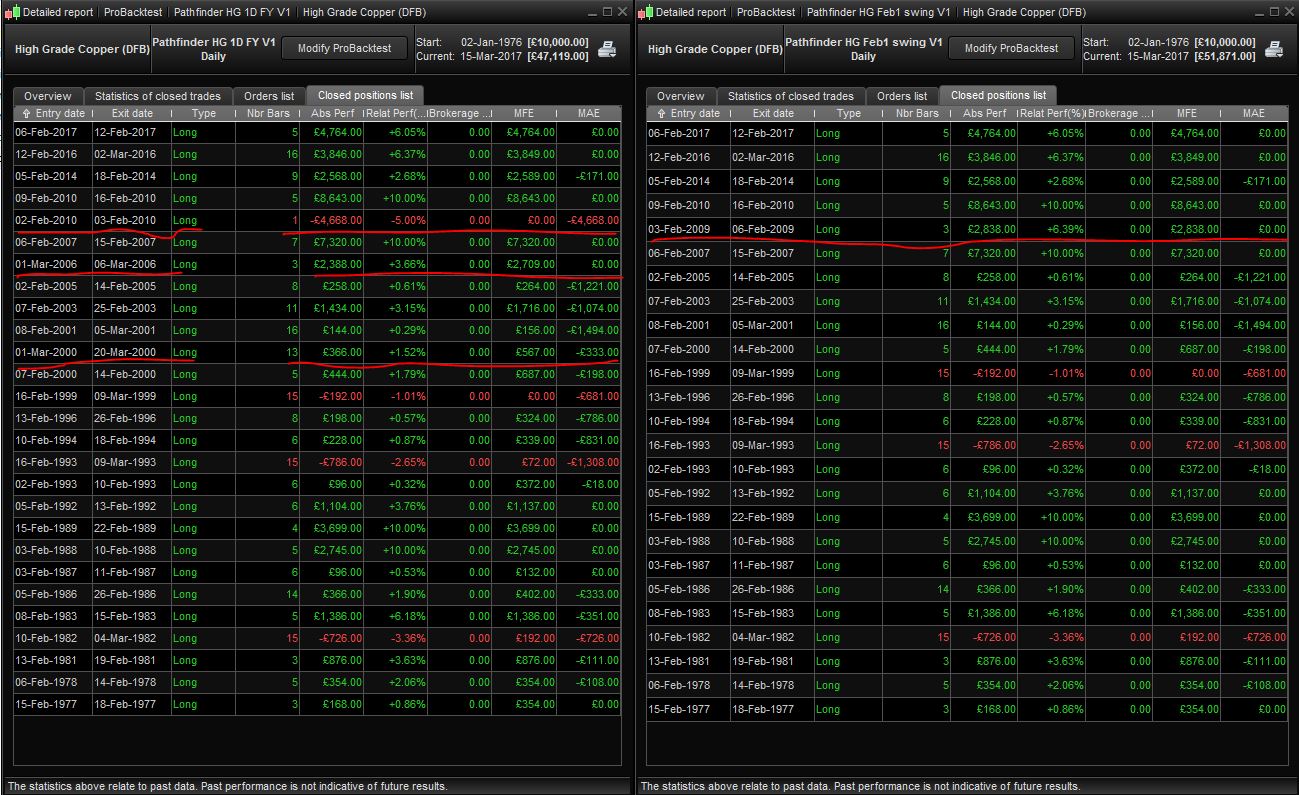The width and height of the screenshot is (1299, 795).
Task: Click 04-Mar-1982 exit date in right window
Action: click(773, 637)
